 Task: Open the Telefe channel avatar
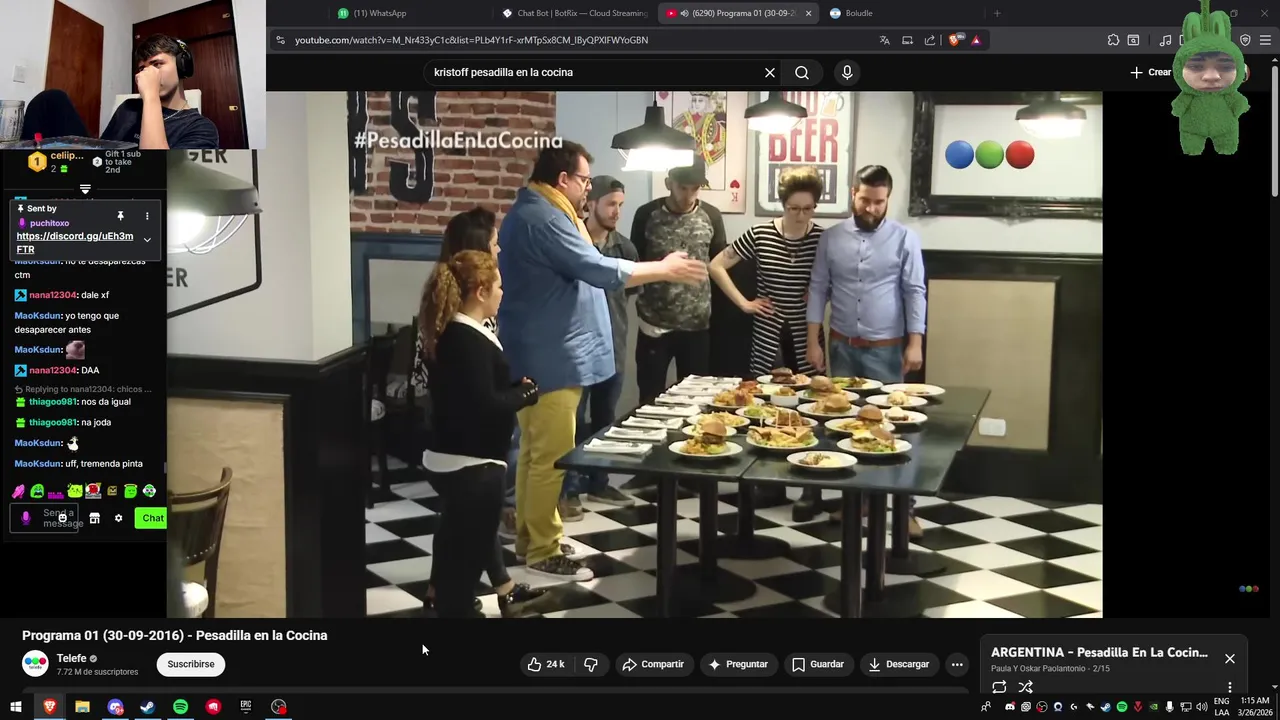35,664
